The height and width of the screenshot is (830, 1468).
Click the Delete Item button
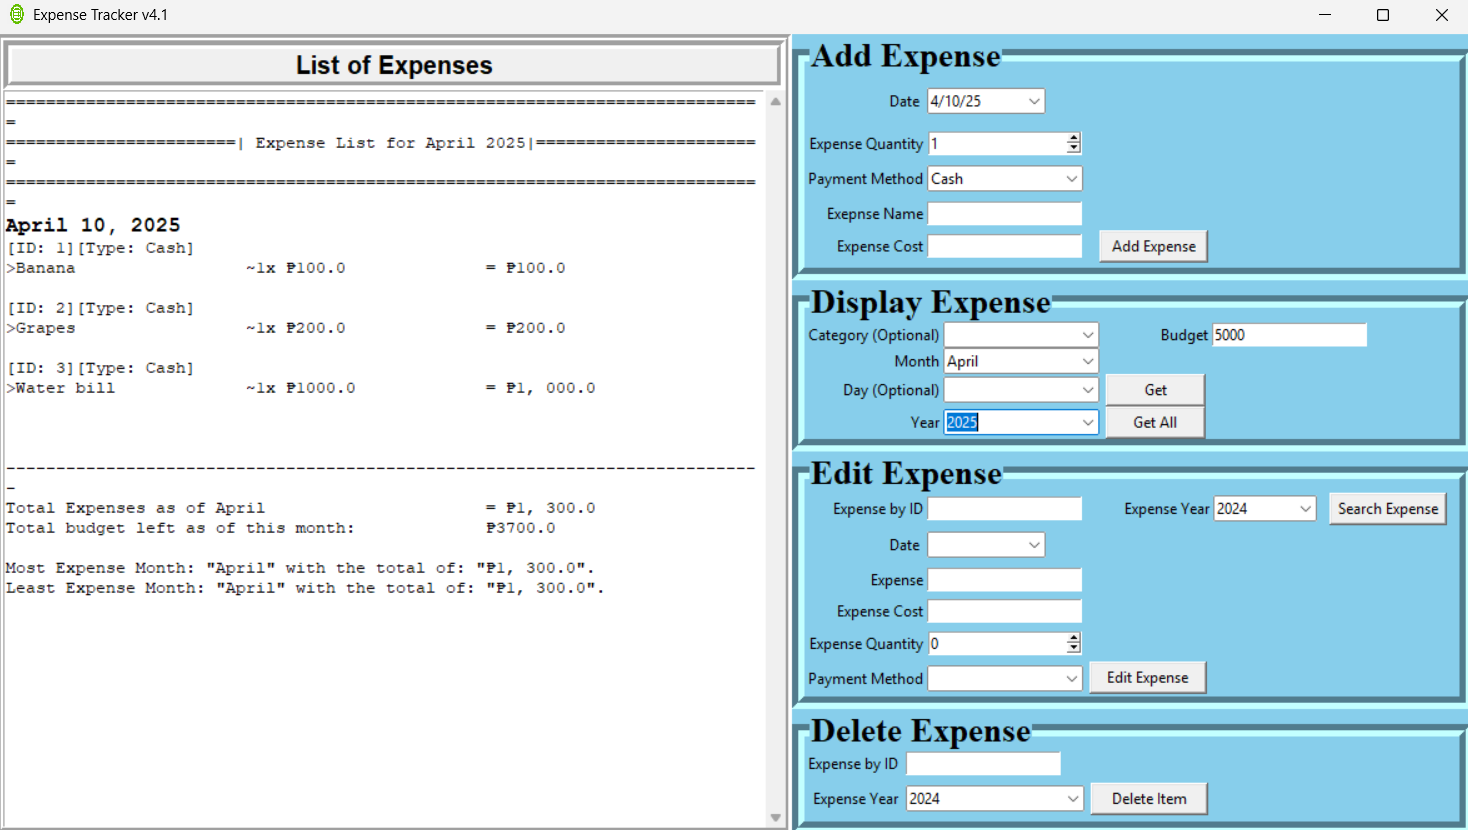(x=1149, y=799)
